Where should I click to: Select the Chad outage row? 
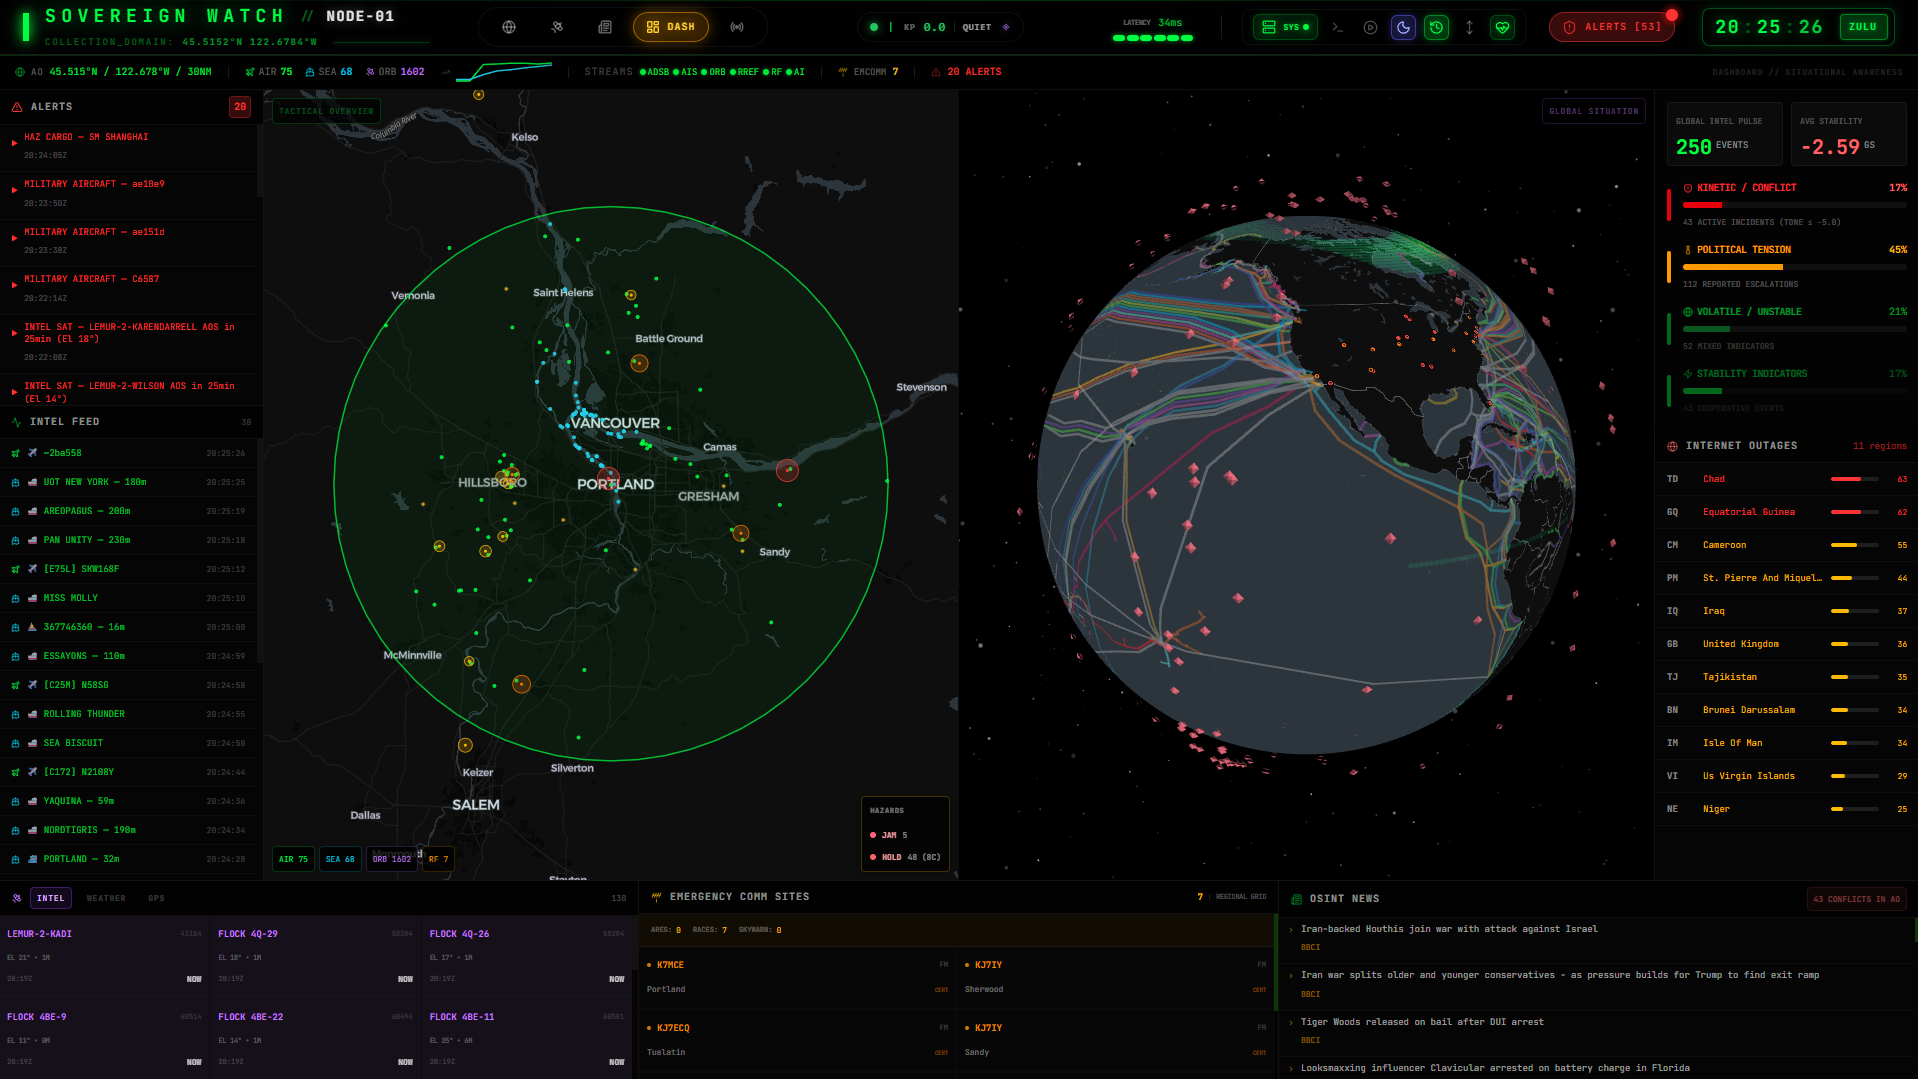click(1786, 479)
